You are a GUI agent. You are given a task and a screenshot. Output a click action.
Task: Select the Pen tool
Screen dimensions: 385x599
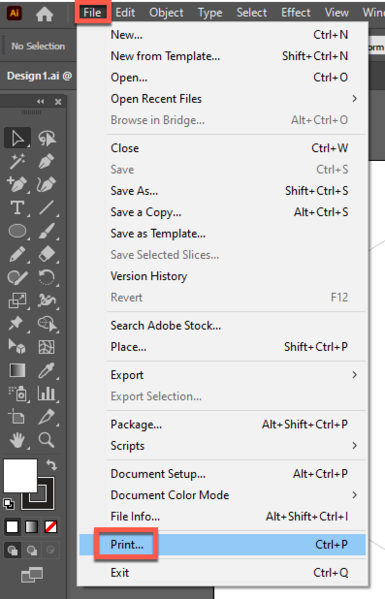coord(47,161)
